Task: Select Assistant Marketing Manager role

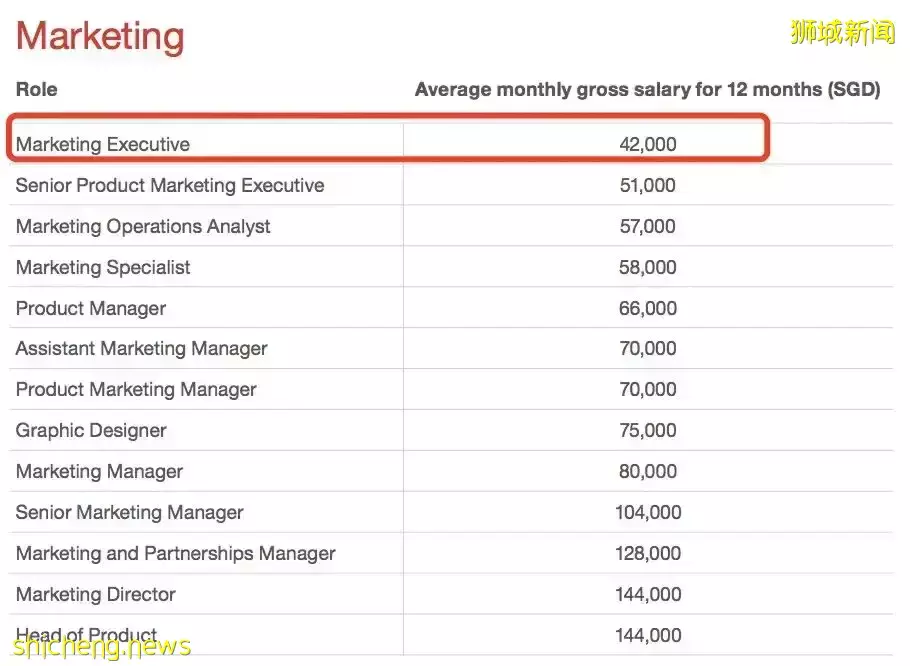Action: (142, 349)
